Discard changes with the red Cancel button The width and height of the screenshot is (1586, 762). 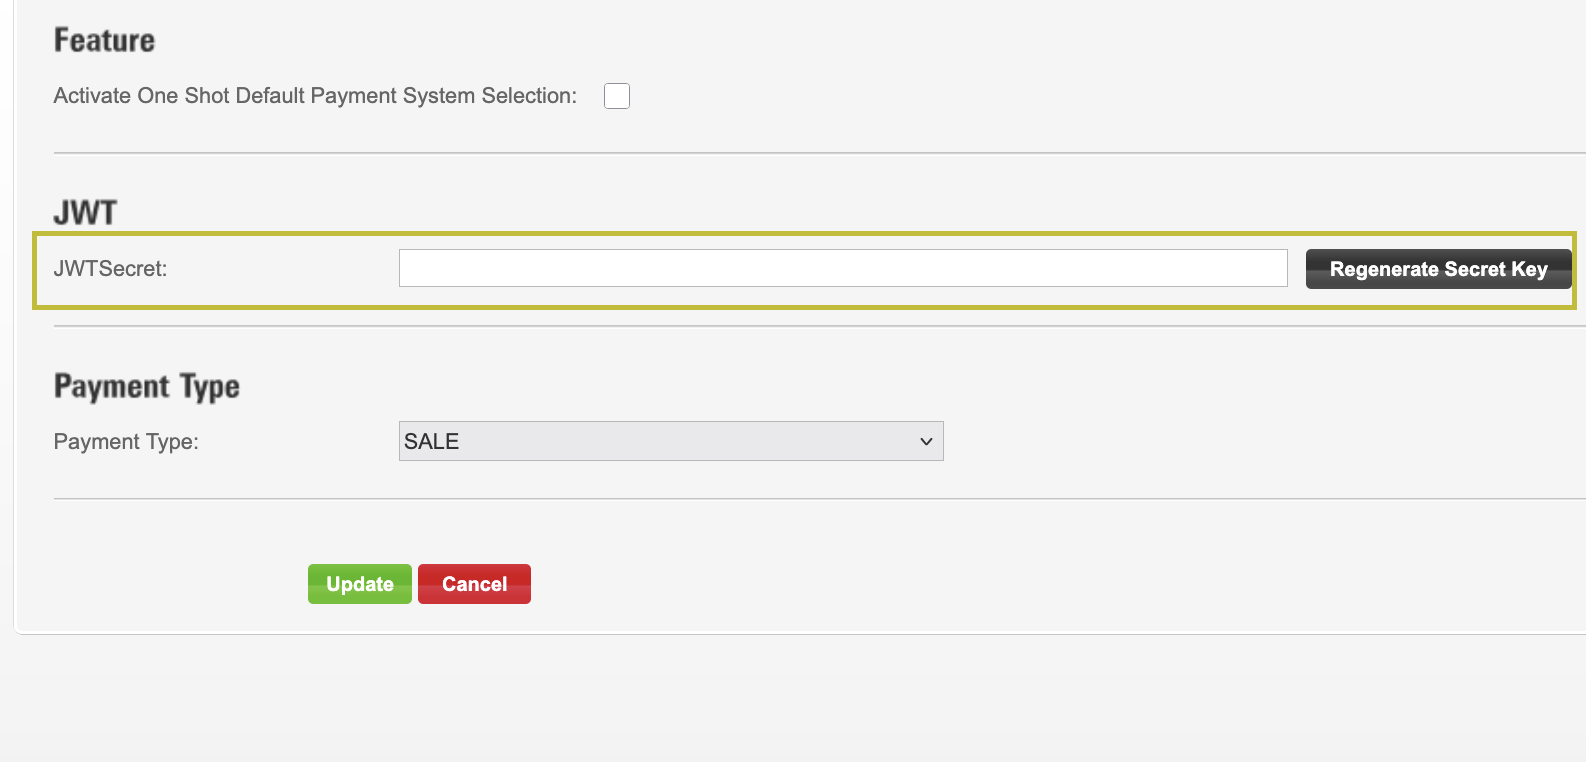click(474, 584)
